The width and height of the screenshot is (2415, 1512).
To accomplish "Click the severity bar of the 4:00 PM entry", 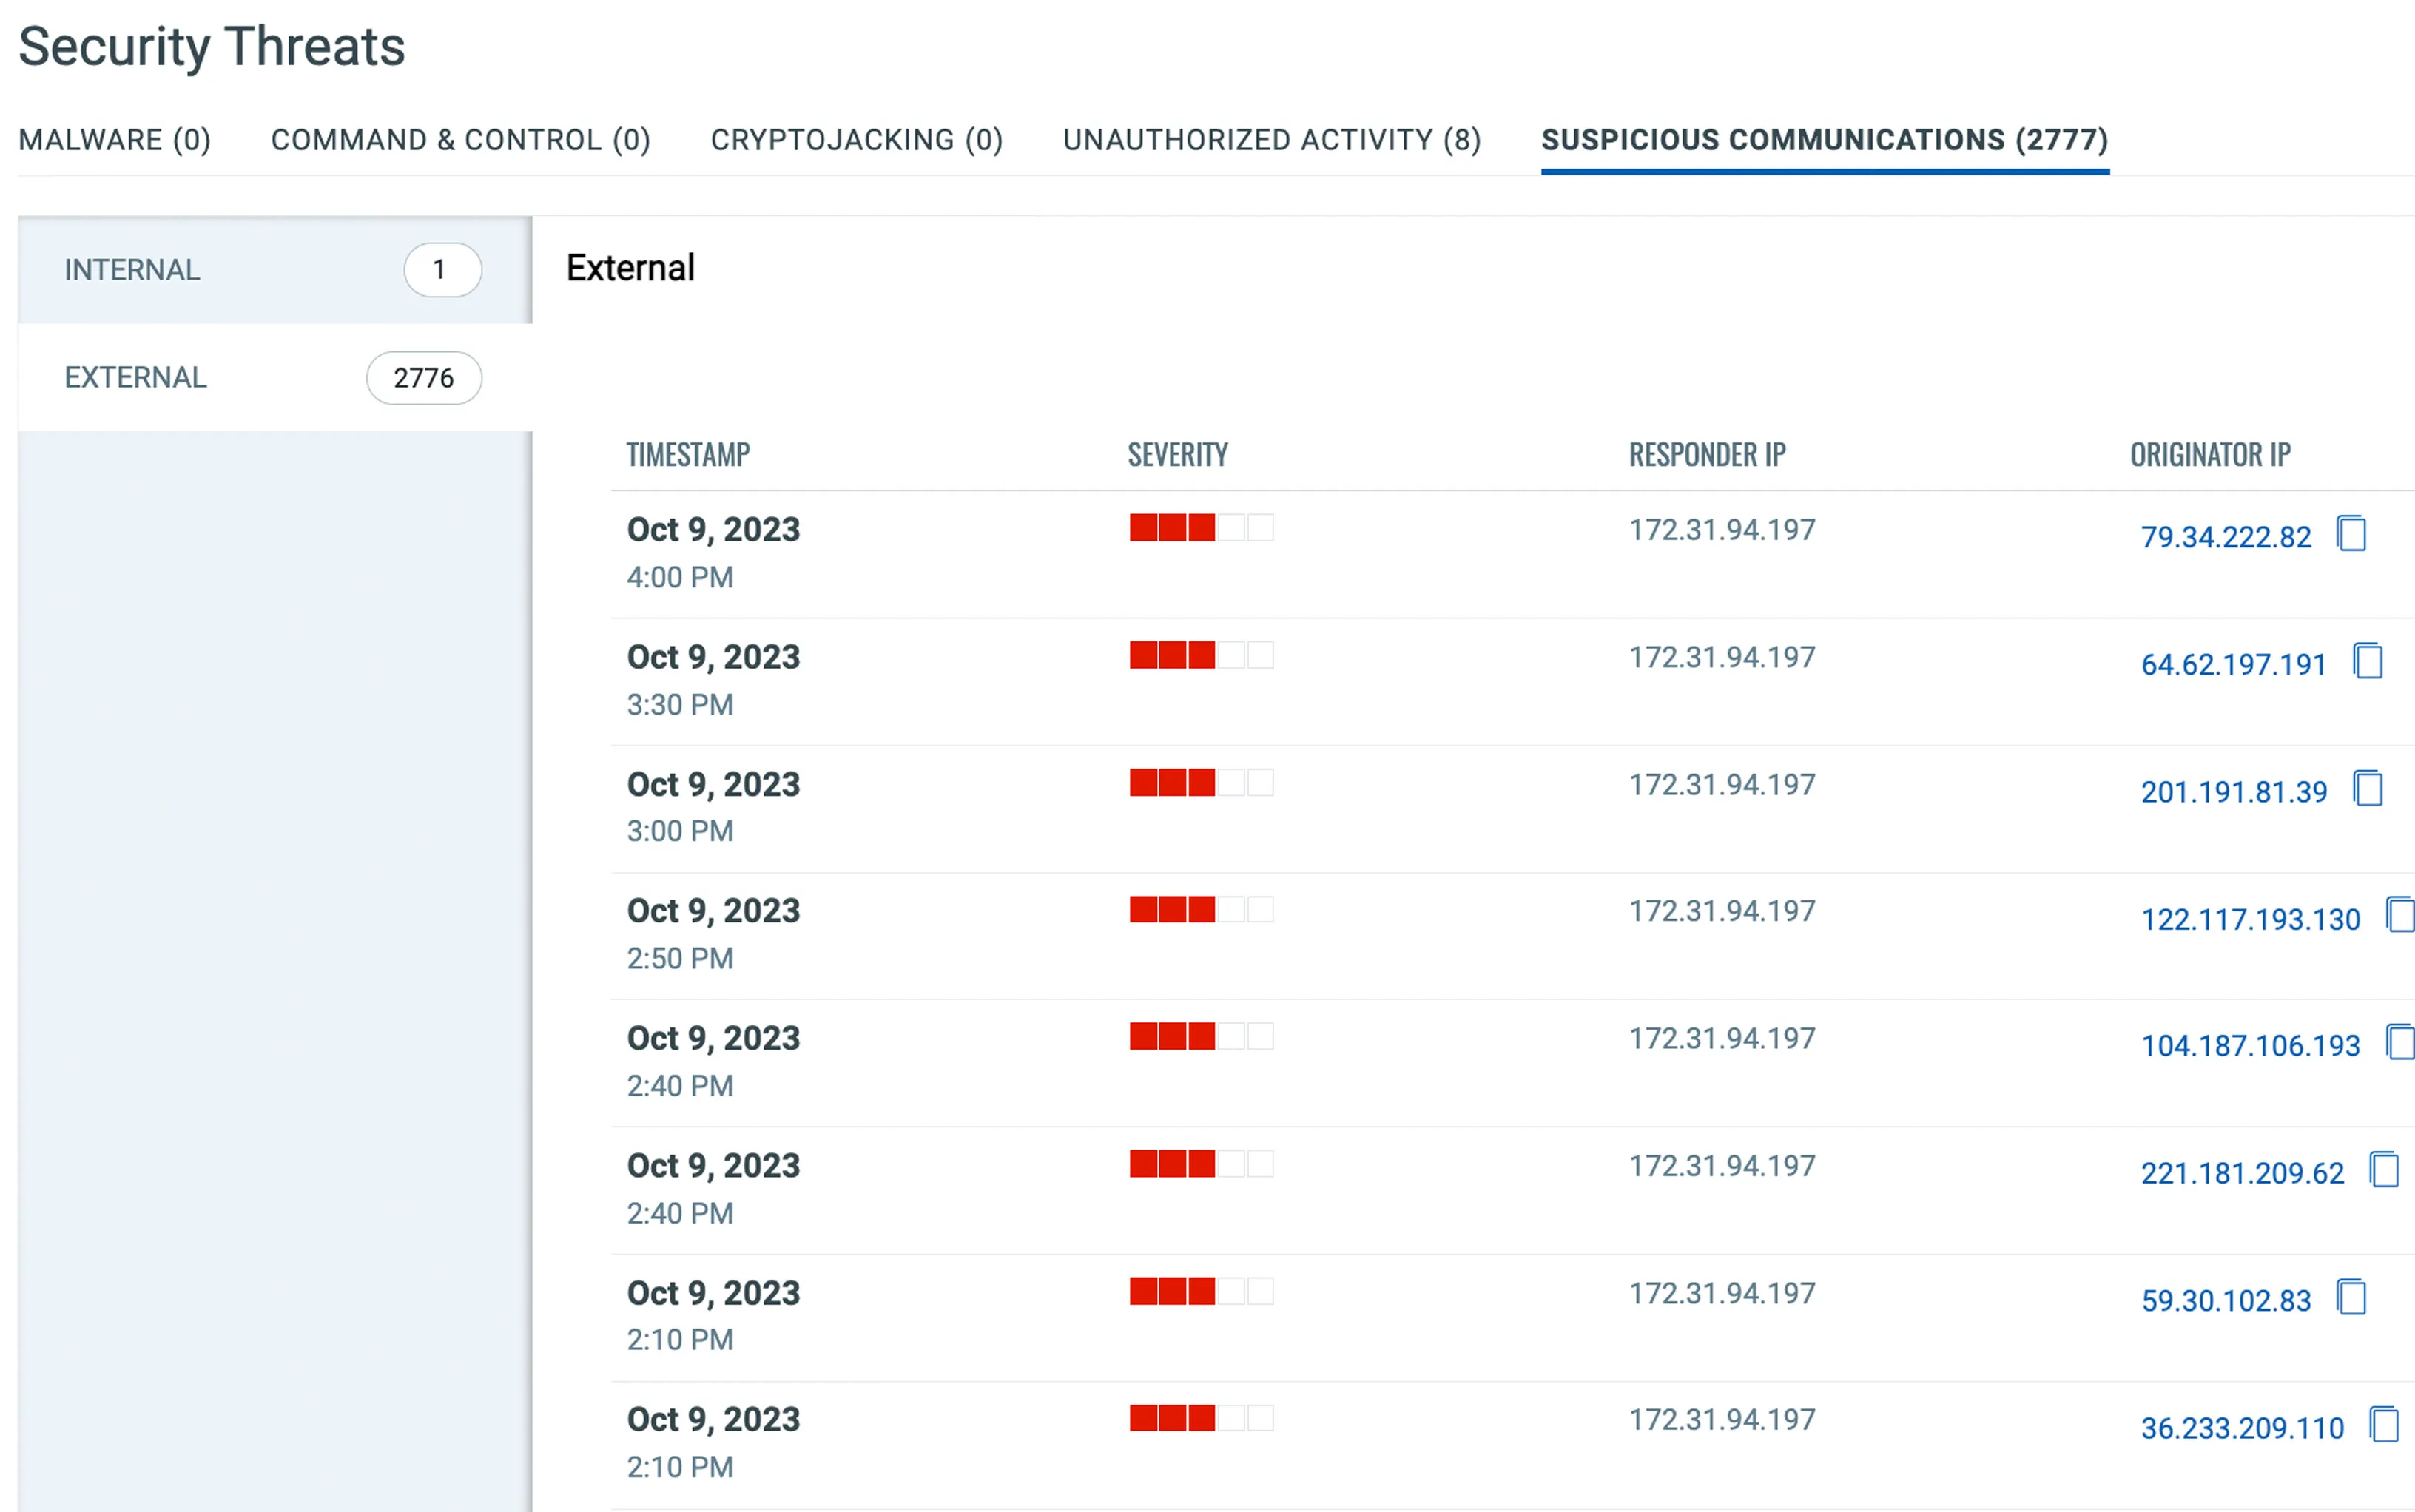I will click(x=1201, y=528).
